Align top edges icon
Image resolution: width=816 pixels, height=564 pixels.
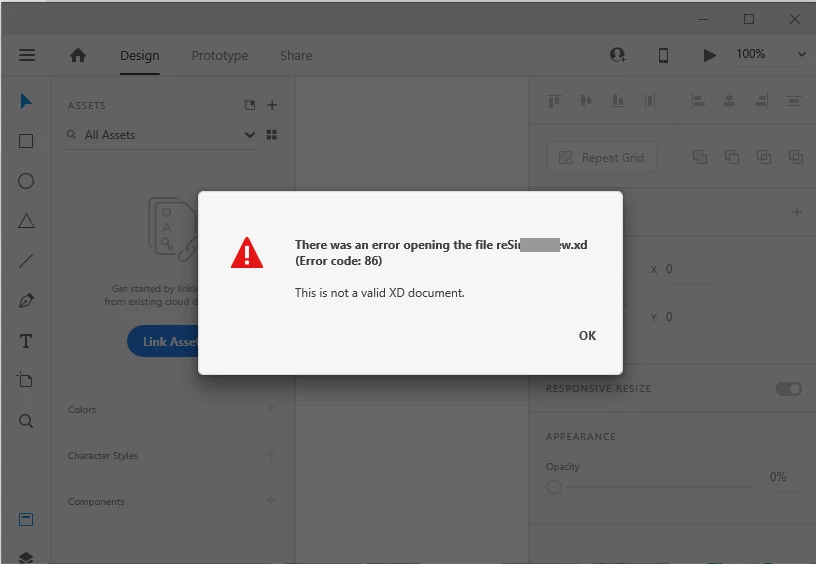554,101
